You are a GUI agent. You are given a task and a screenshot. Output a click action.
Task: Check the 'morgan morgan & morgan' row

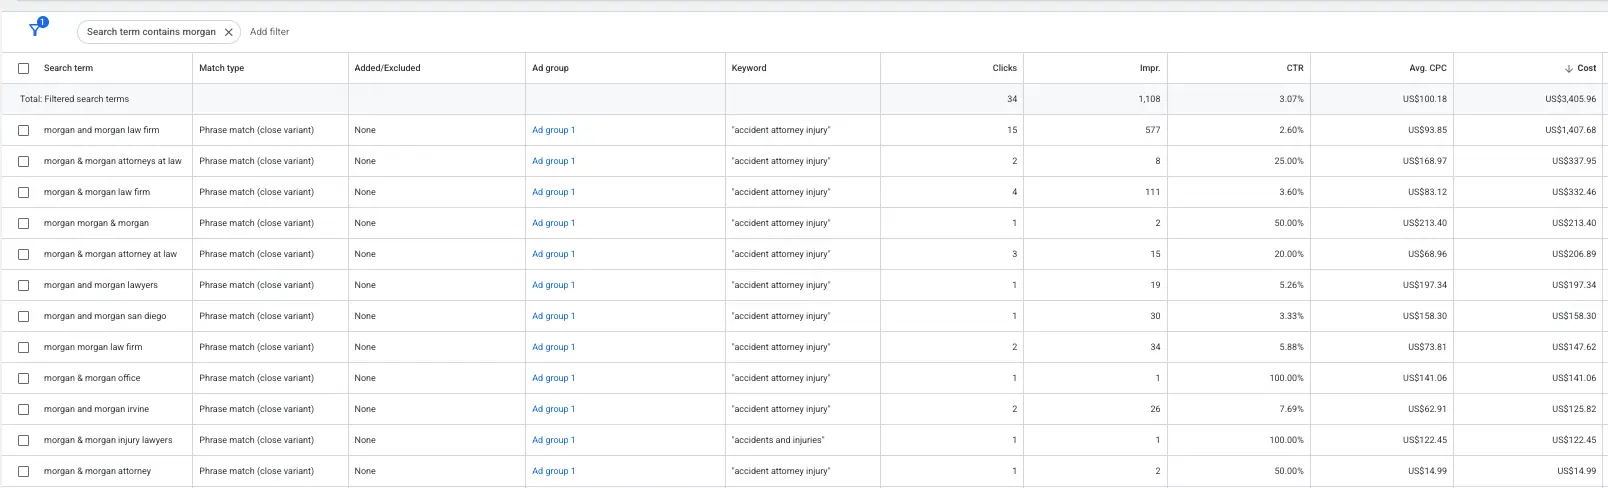[x=24, y=223]
